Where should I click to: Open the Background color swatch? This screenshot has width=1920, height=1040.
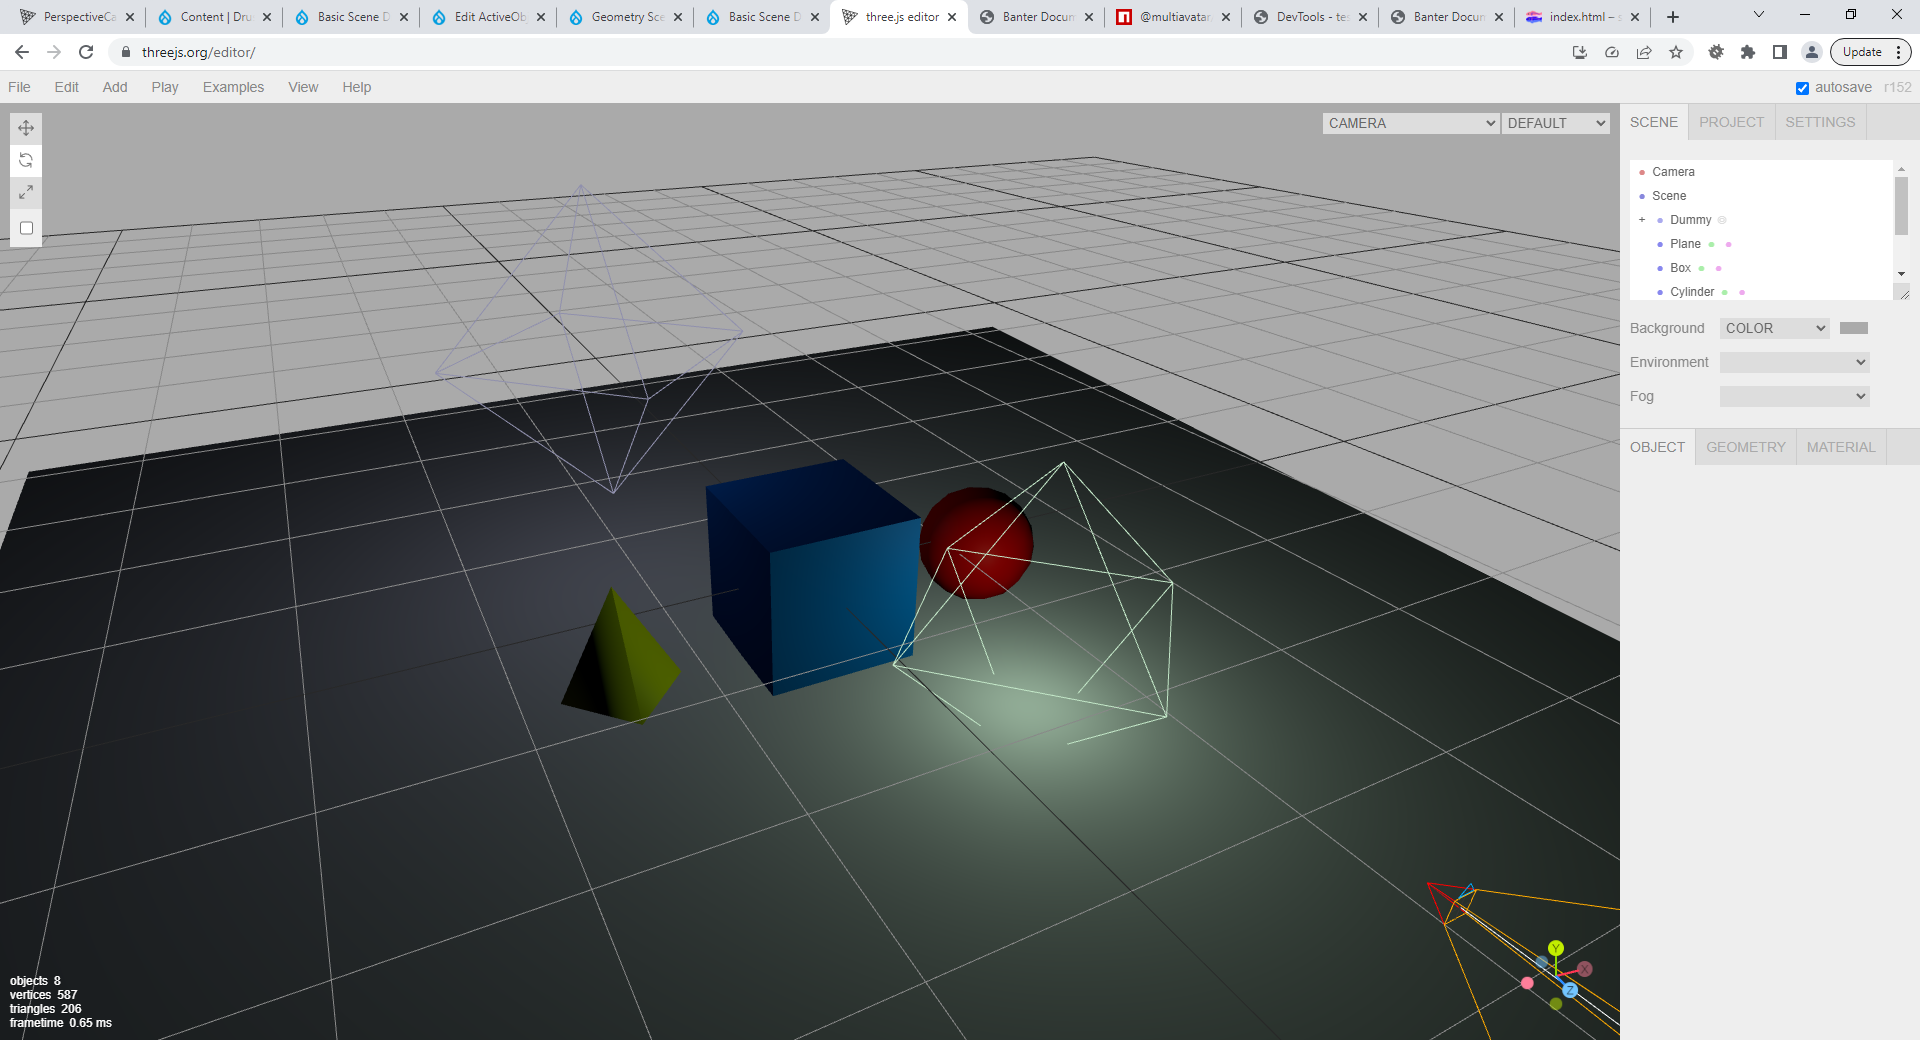1853,328
